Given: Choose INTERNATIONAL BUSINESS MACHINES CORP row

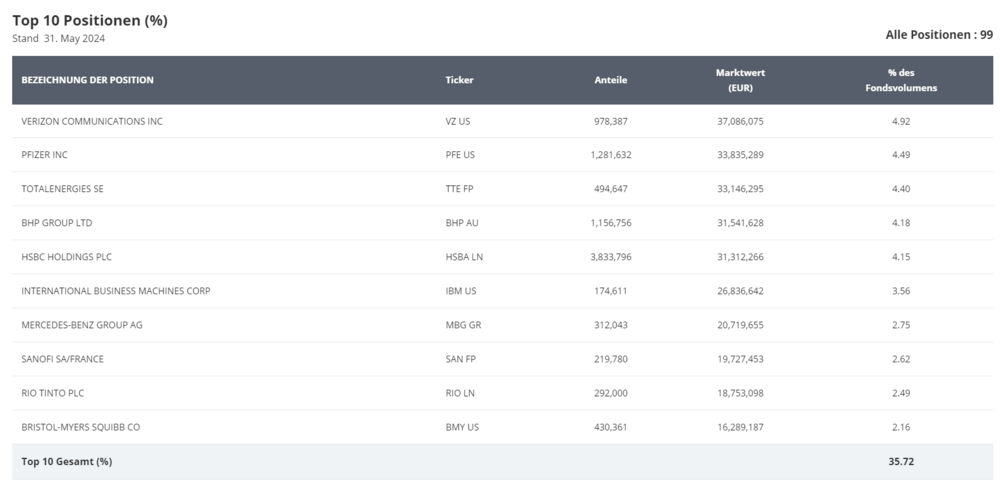Looking at the screenshot, I should (116, 291).
